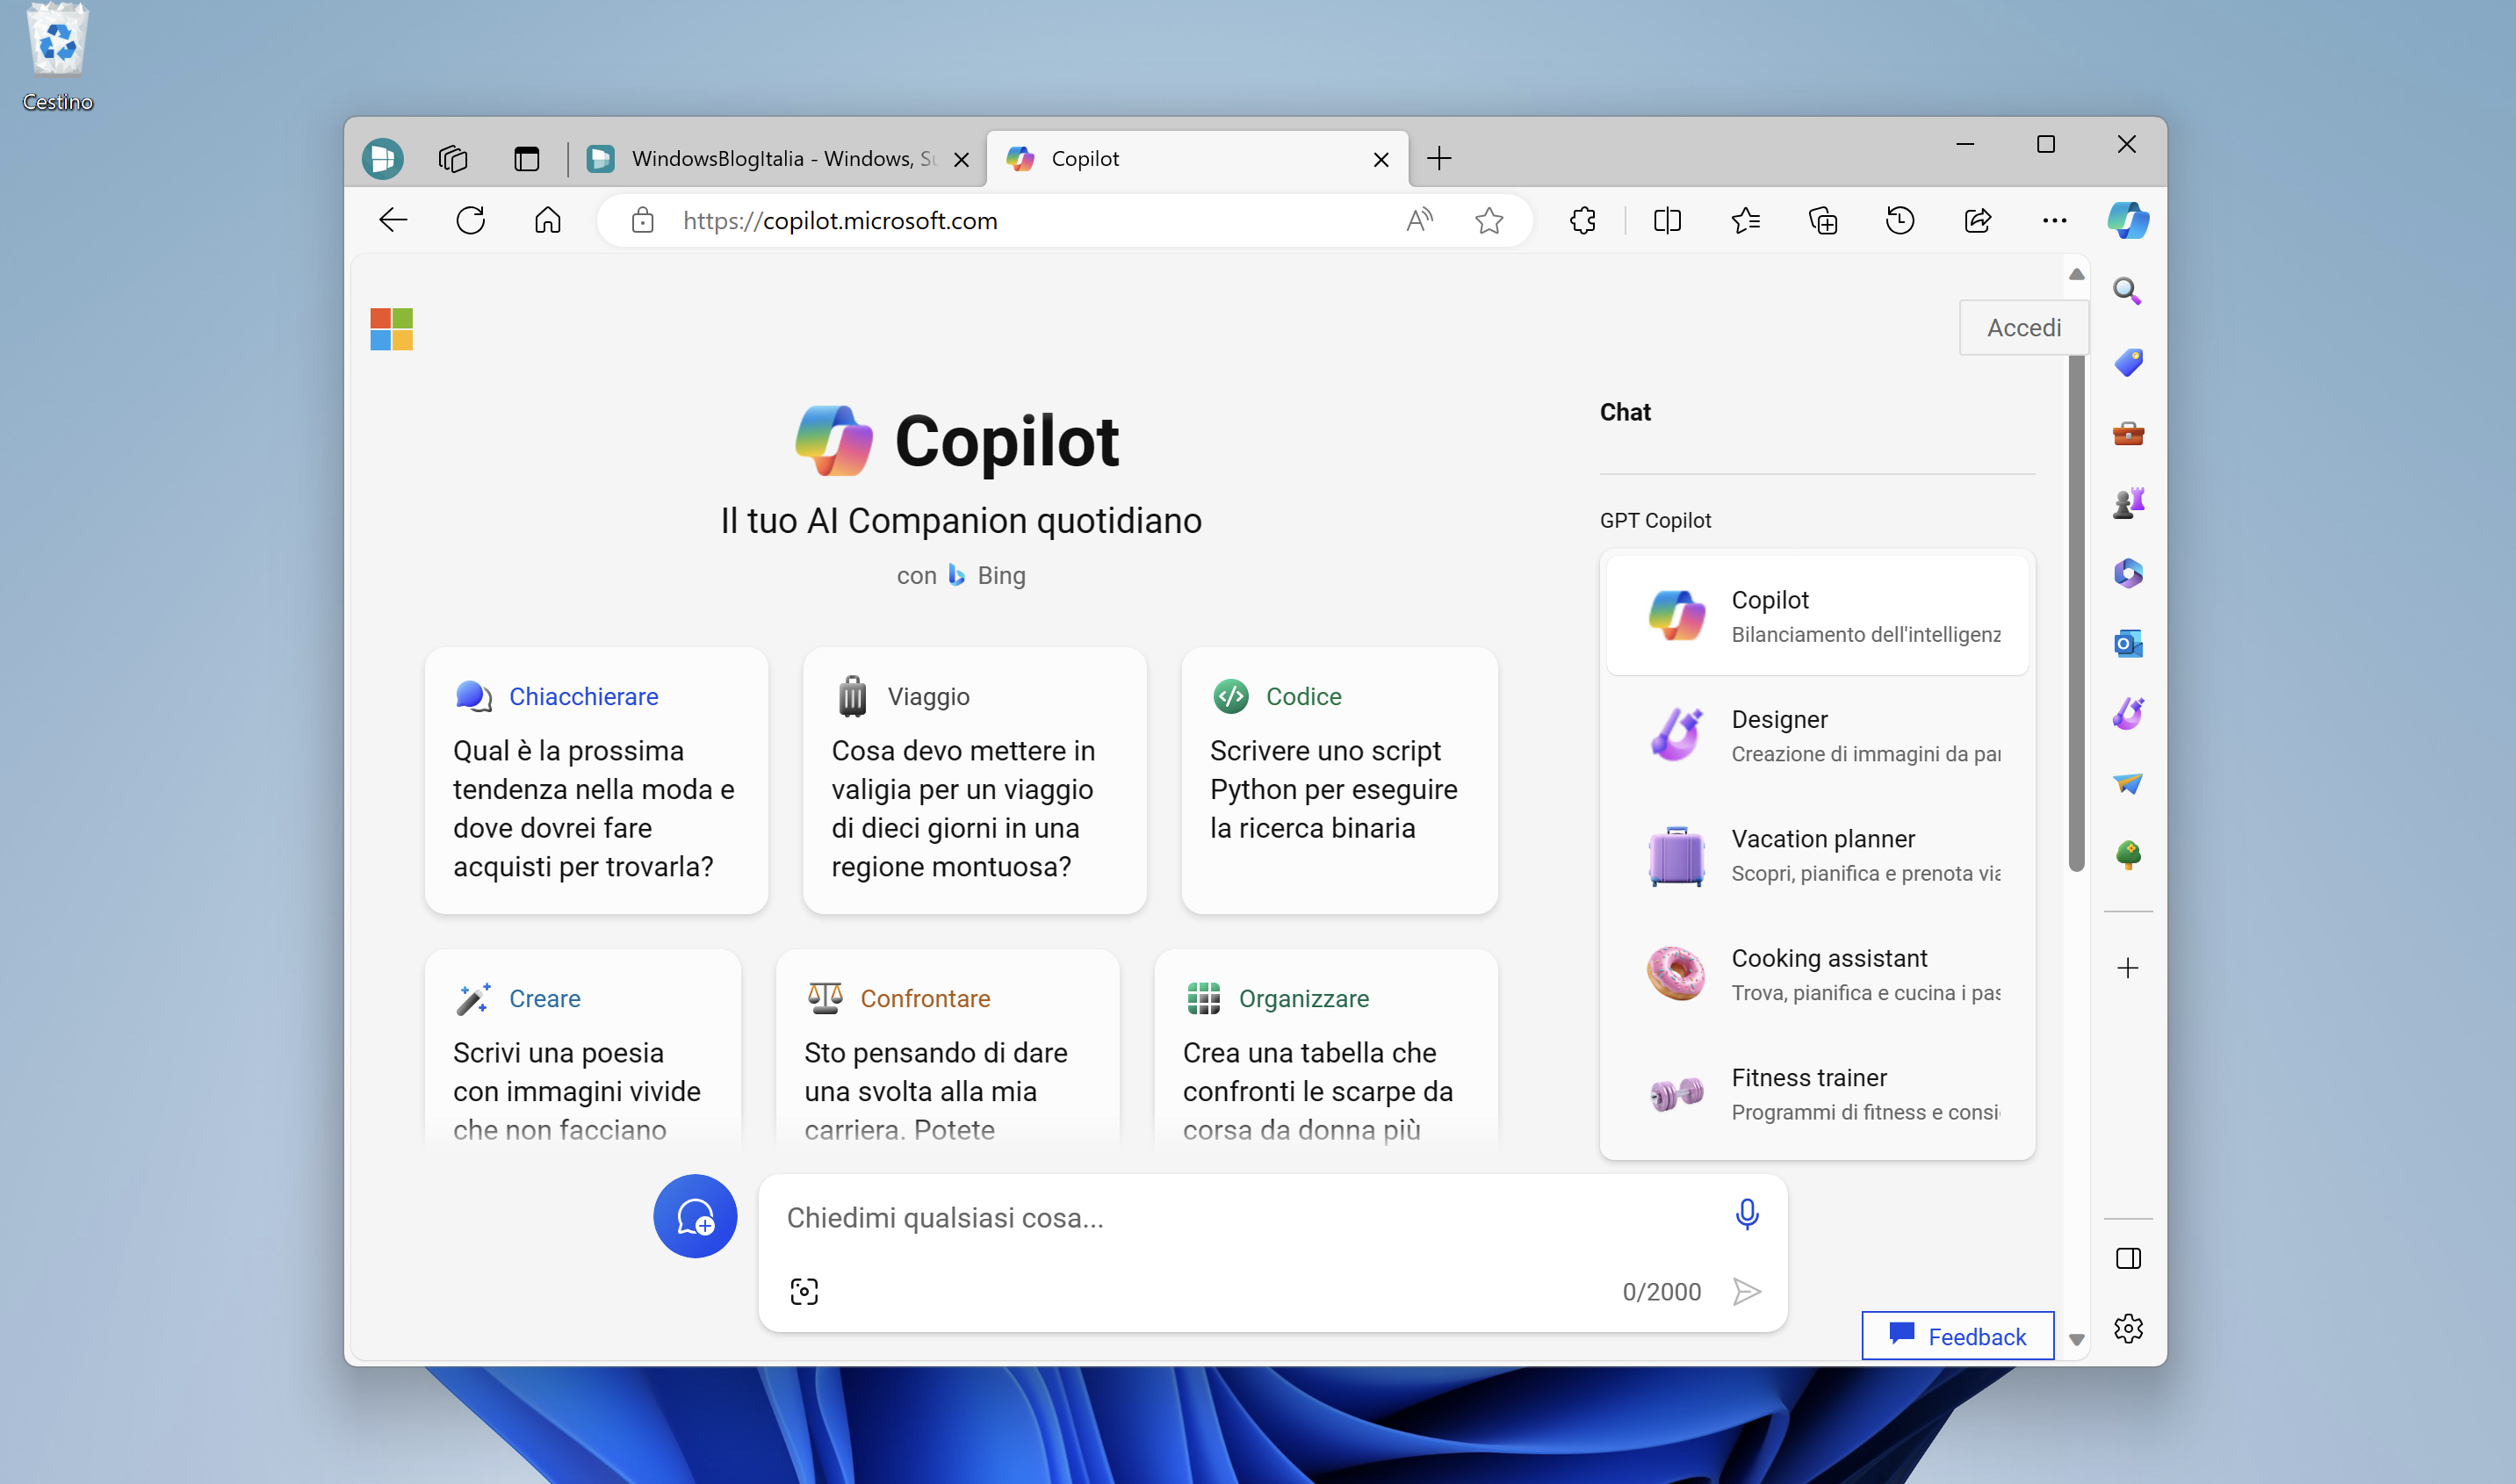The height and width of the screenshot is (1484, 2516).
Task: Open sidebar Tools briefcase
Action: coord(2128,433)
